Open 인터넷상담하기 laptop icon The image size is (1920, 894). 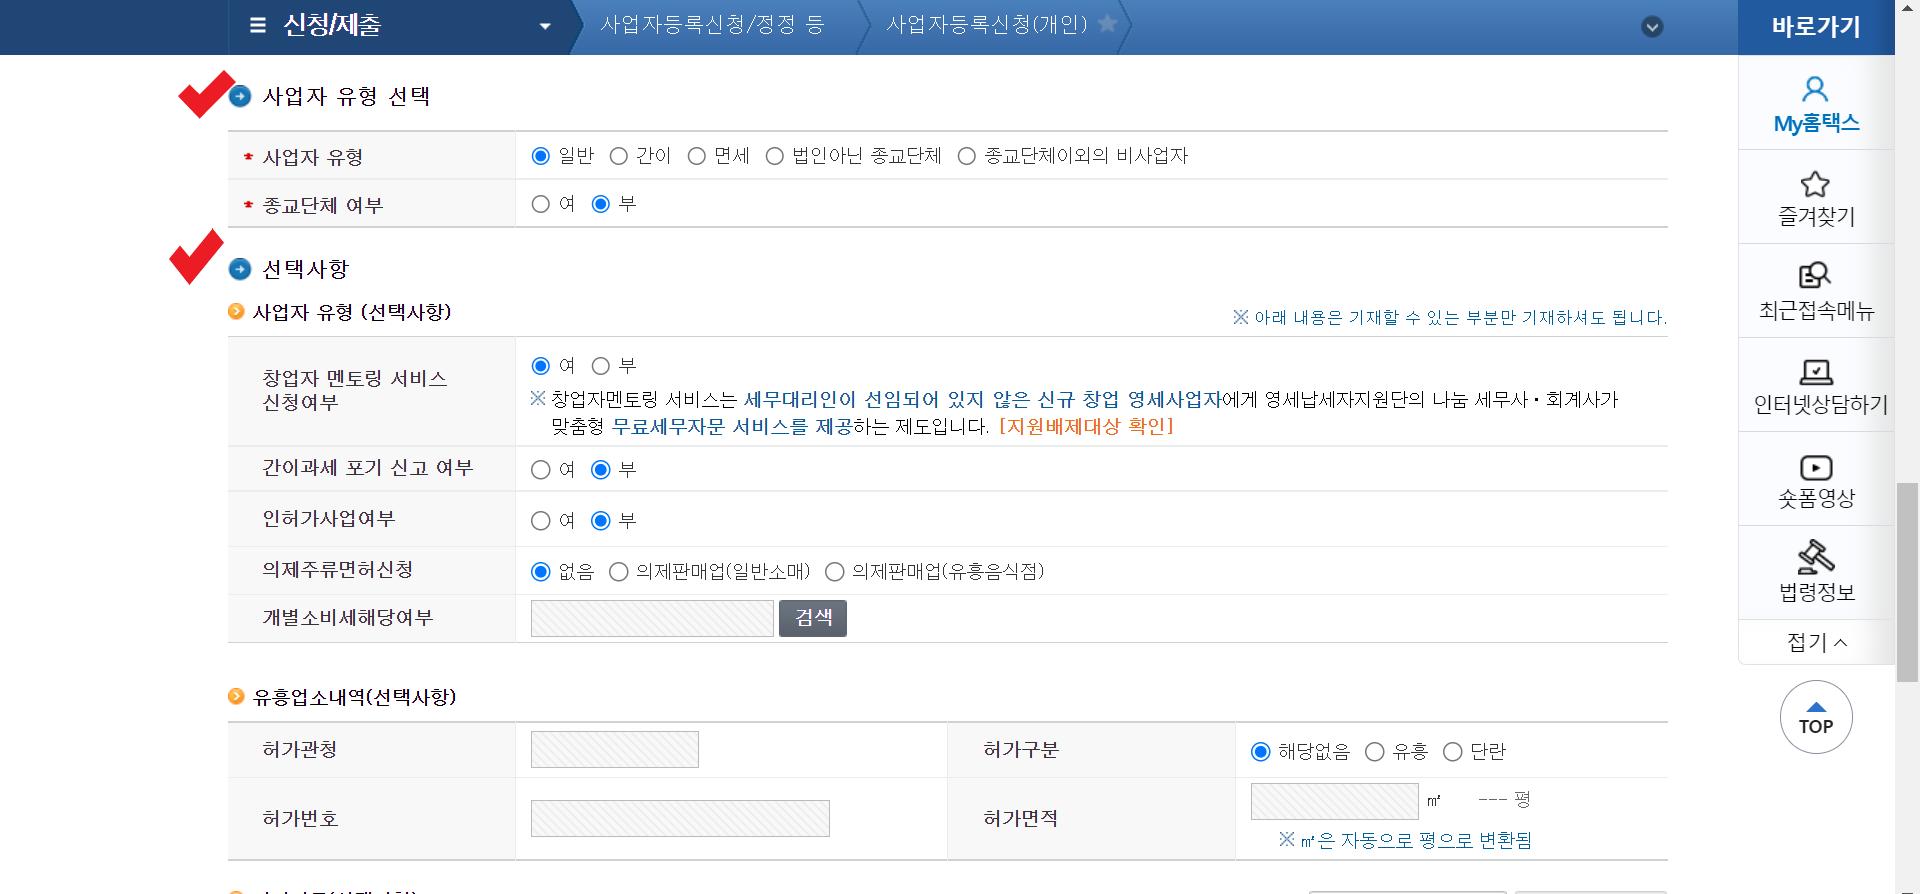tap(1816, 372)
